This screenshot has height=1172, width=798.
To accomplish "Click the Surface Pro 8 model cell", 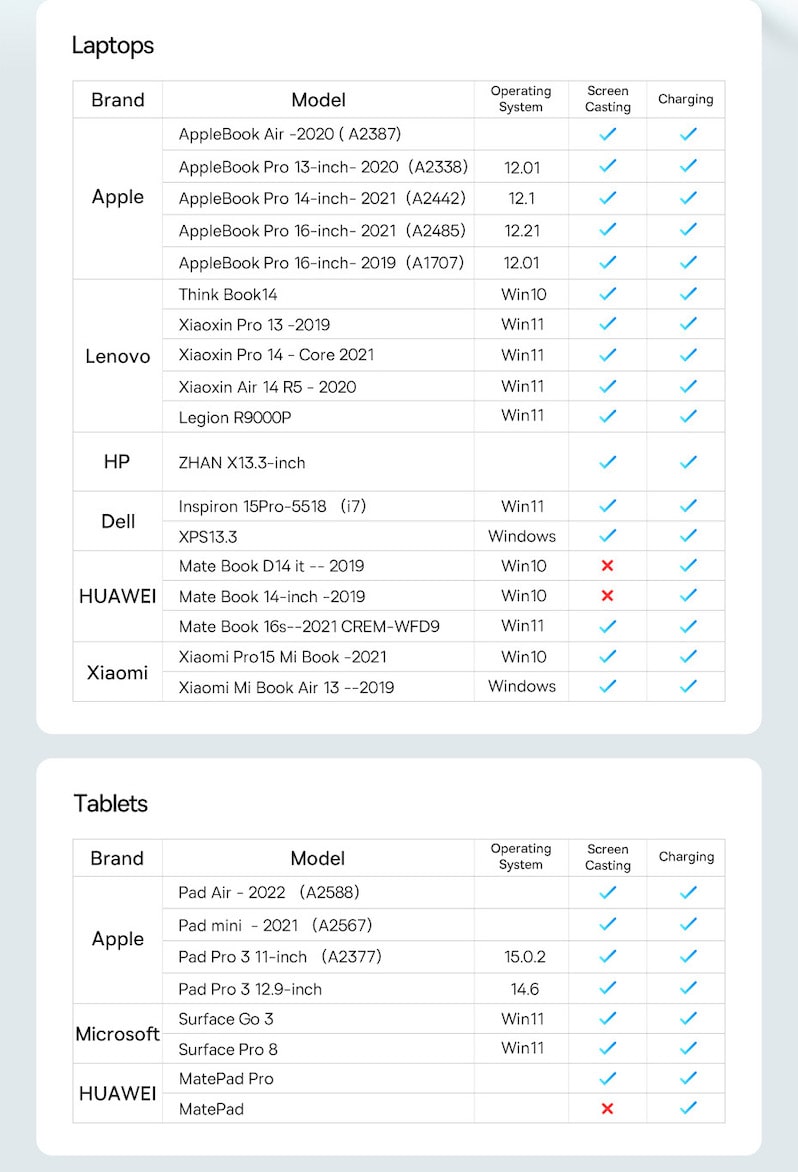I will [318, 1049].
